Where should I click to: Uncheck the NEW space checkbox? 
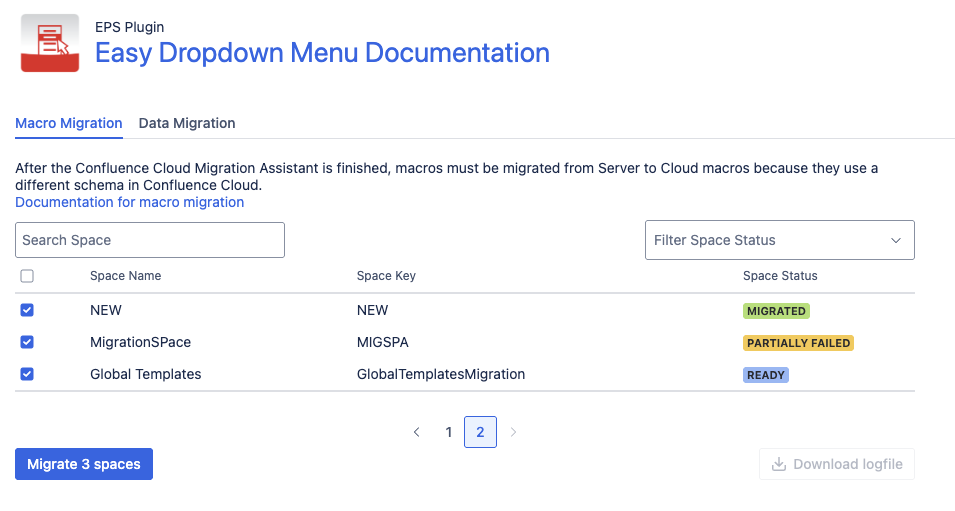click(x=27, y=310)
